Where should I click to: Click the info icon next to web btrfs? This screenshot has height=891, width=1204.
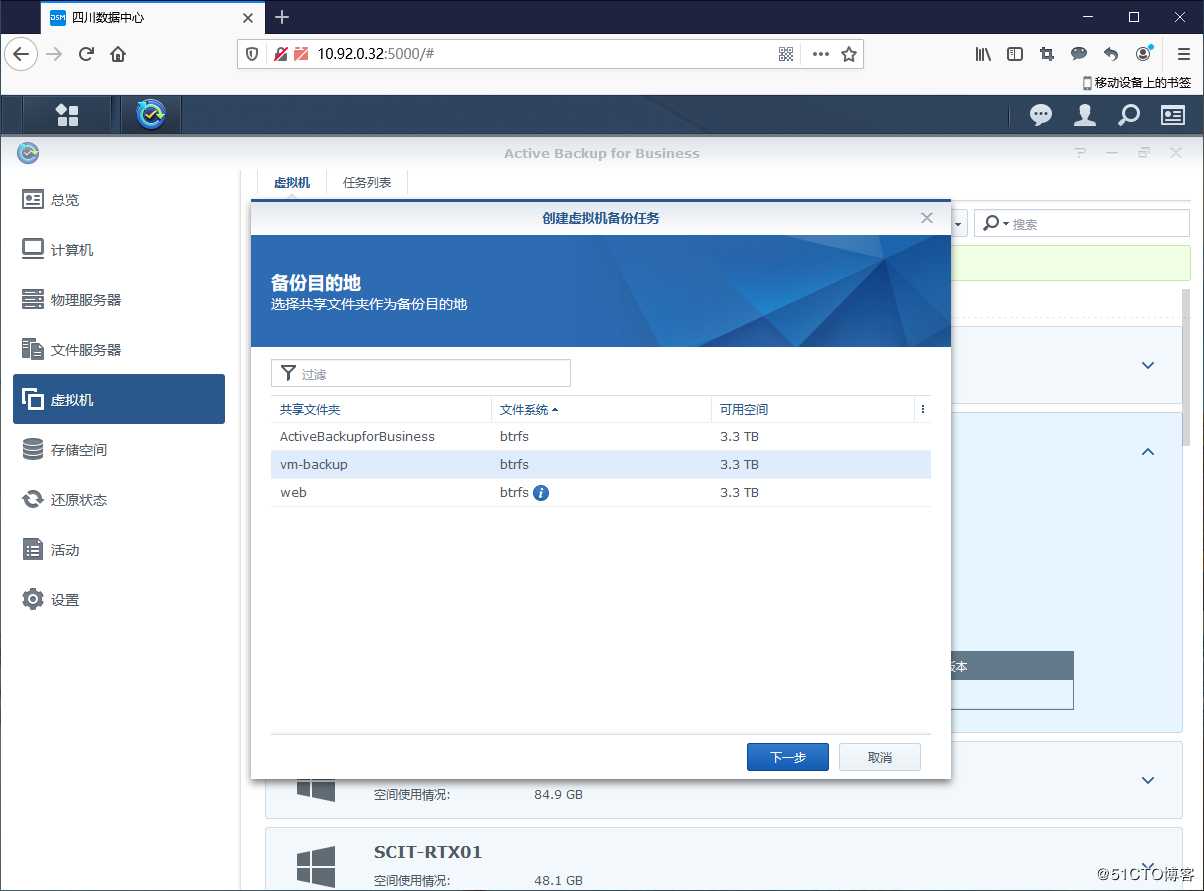click(541, 492)
